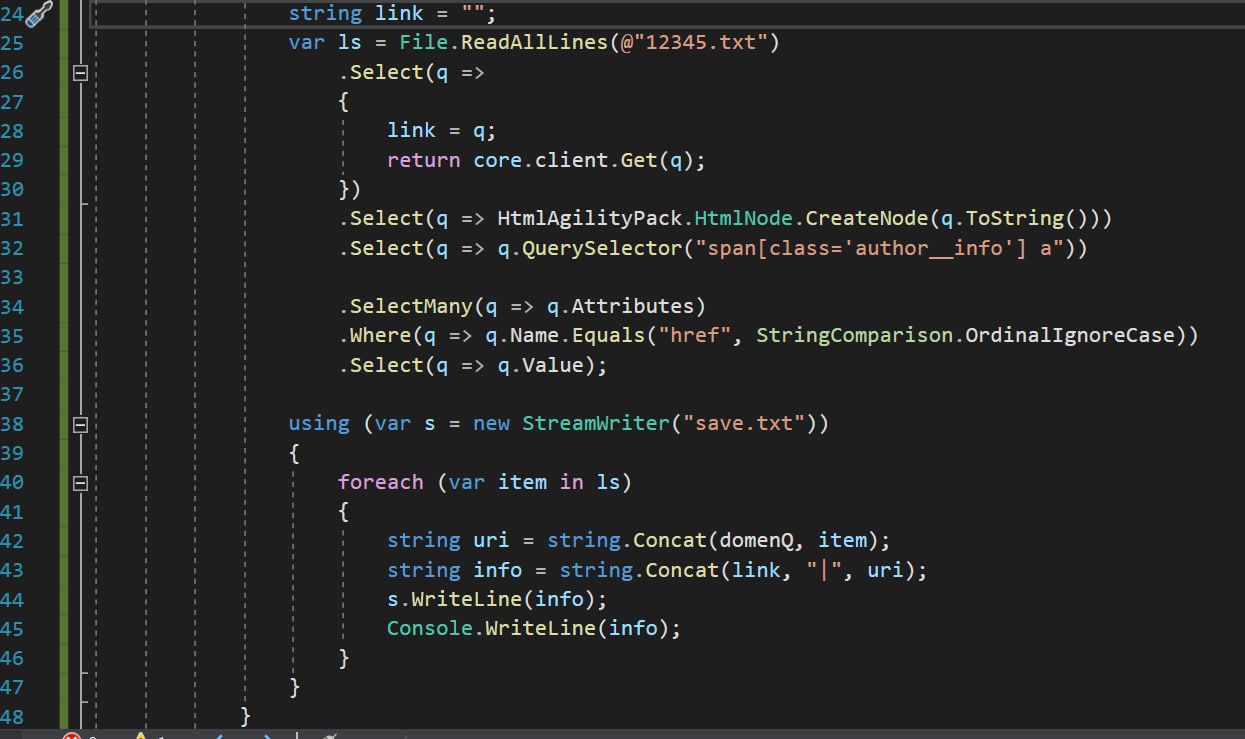1245x739 pixels.
Task: Click line number 42 in the gutter
Action: click(12, 540)
